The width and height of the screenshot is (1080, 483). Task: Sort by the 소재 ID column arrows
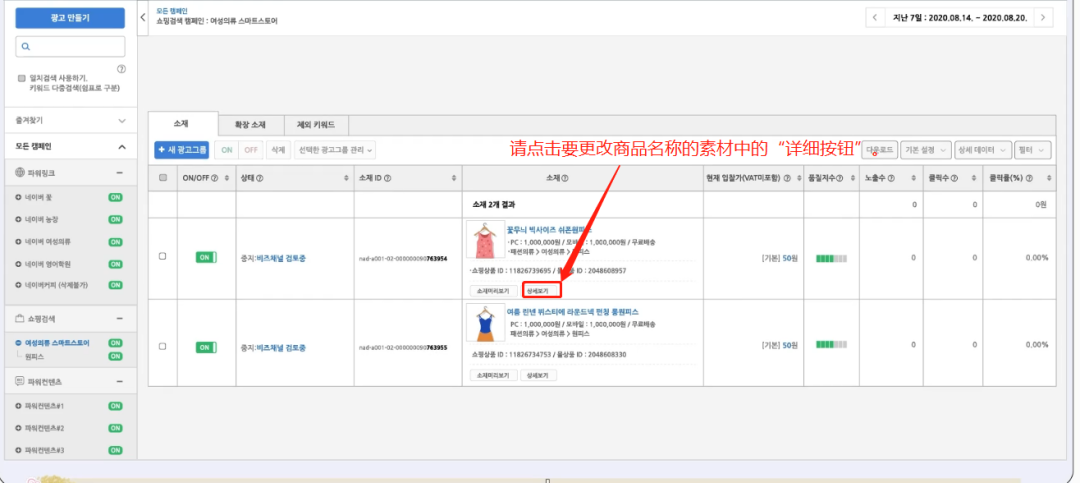click(x=453, y=178)
